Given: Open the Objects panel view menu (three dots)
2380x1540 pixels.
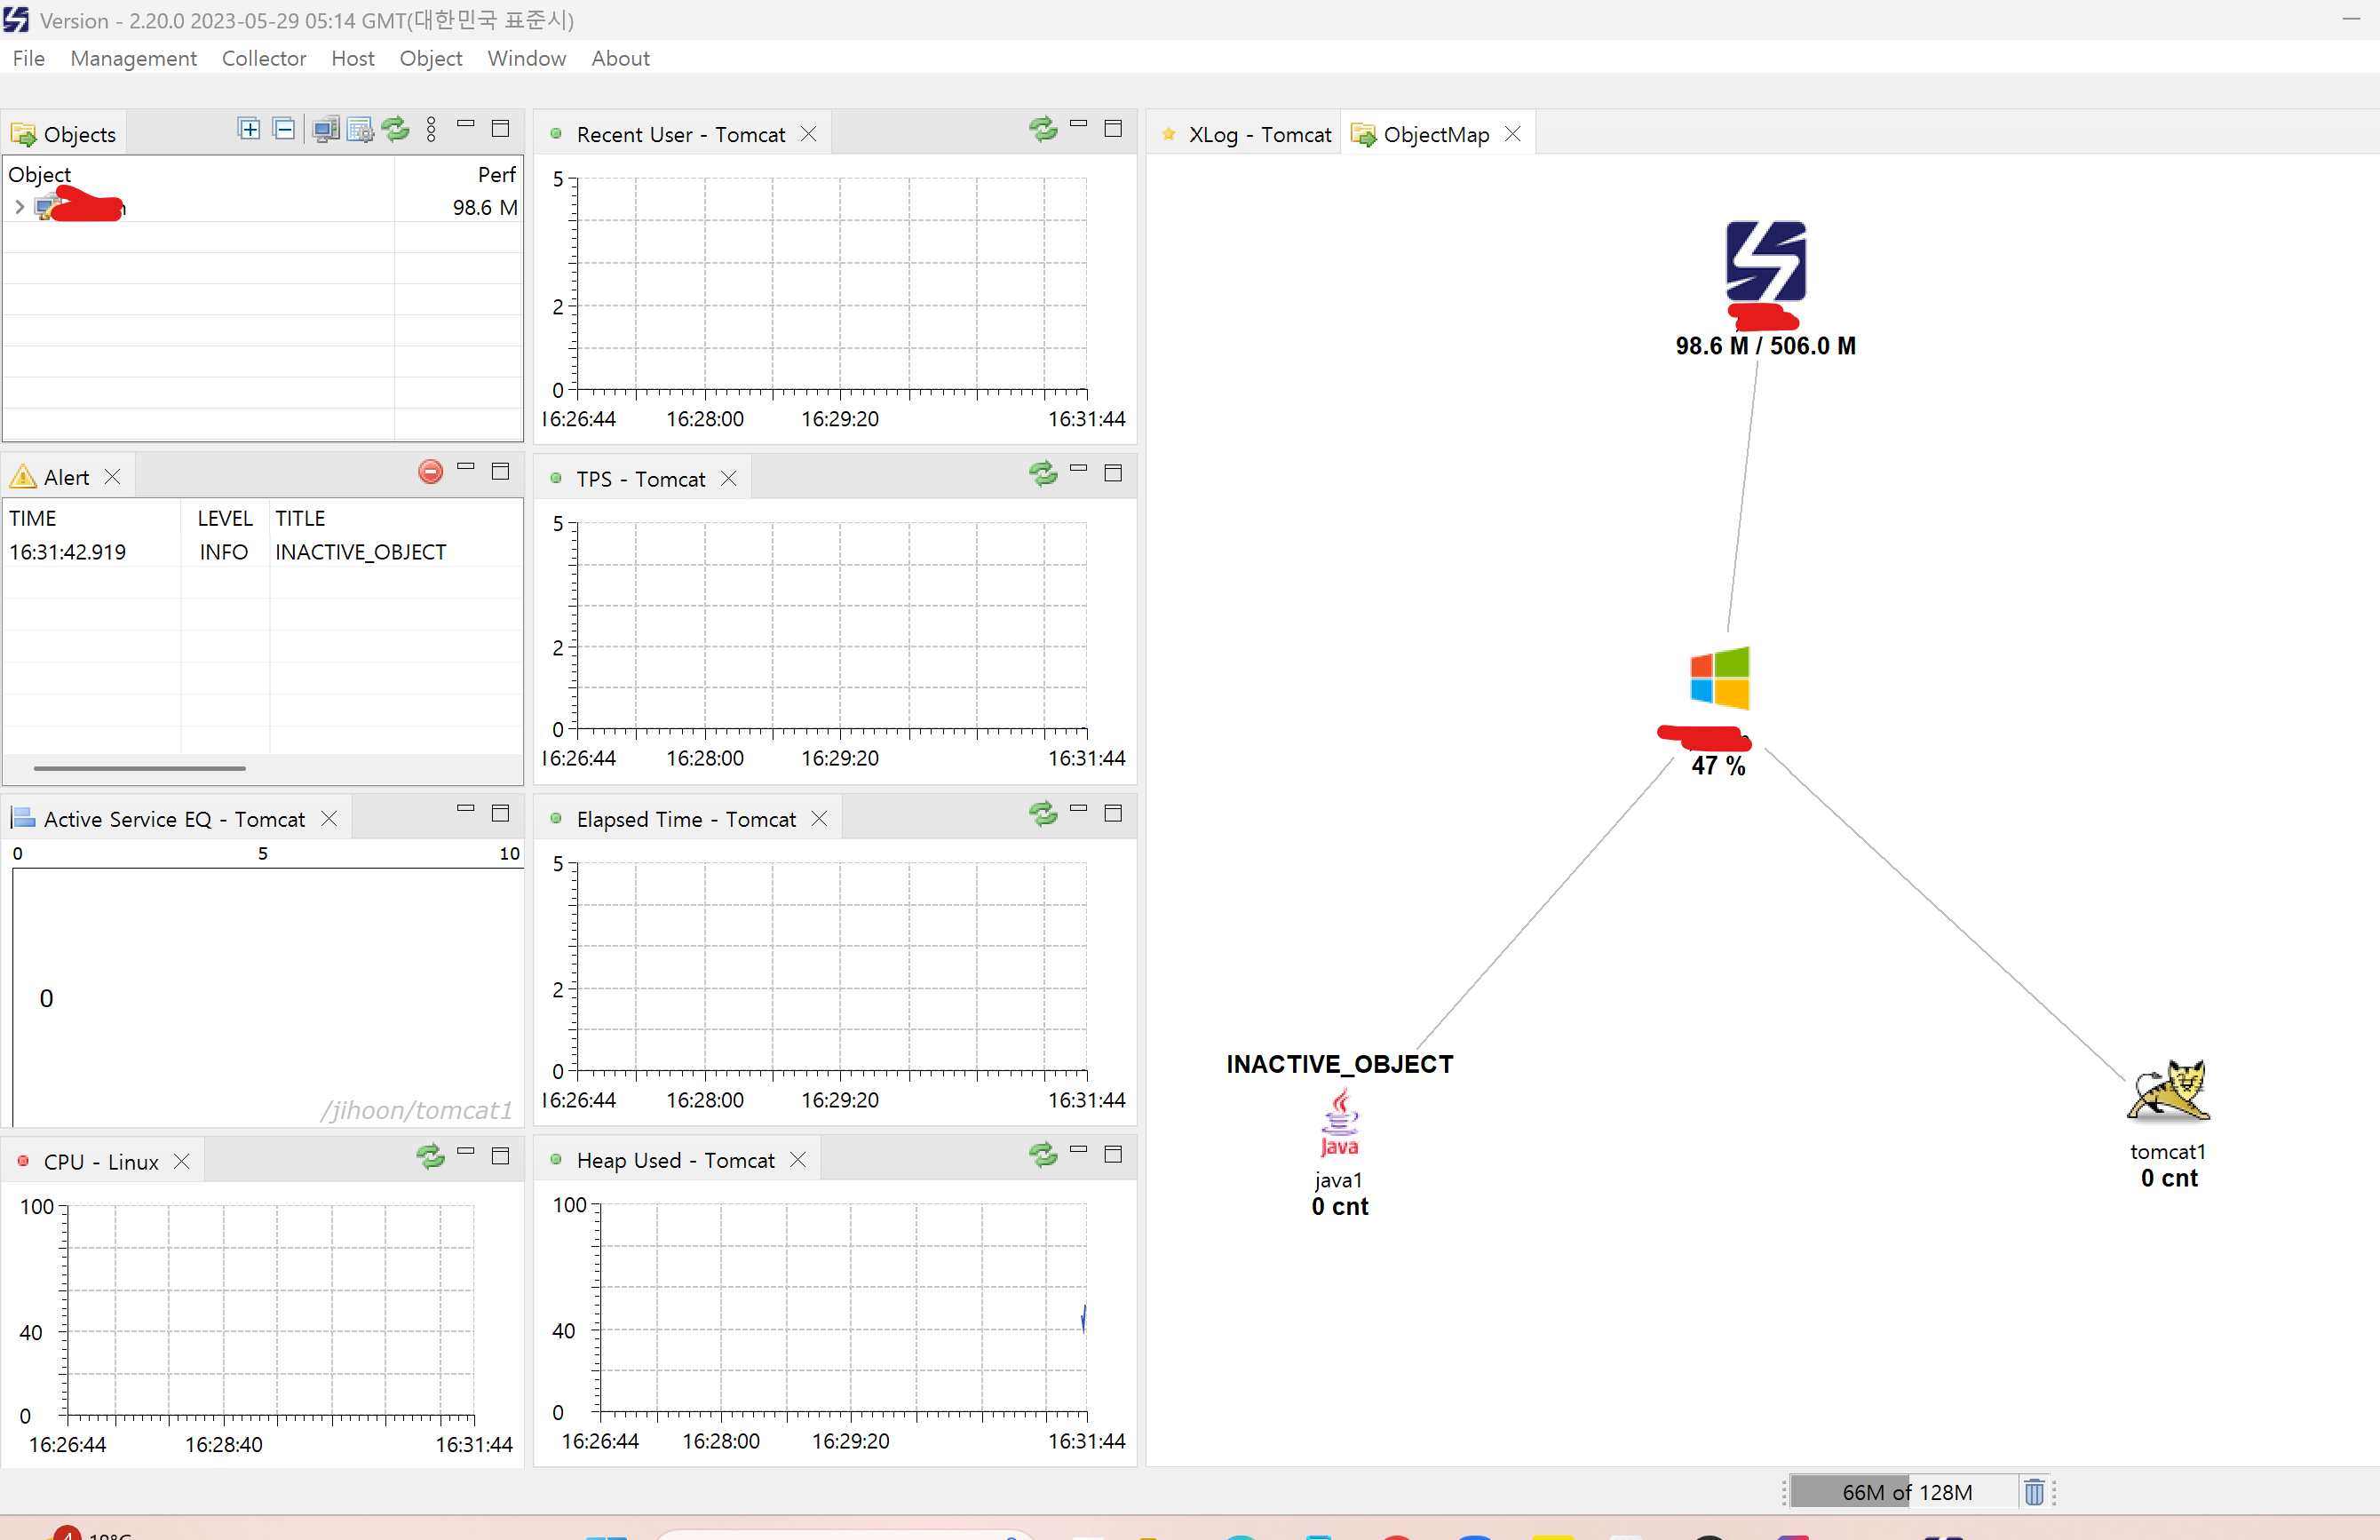Looking at the screenshot, I should tap(431, 129).
